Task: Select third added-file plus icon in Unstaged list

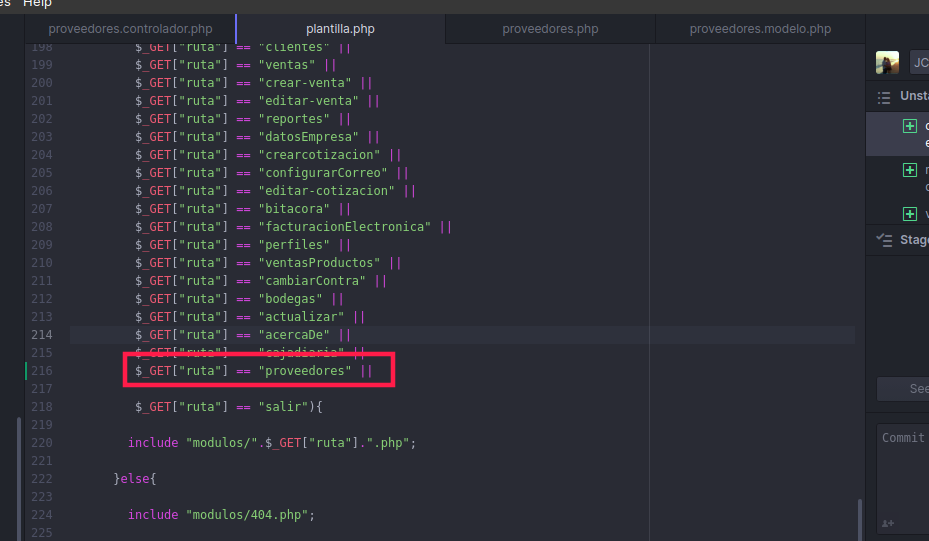Action: (x=909, y=213)
